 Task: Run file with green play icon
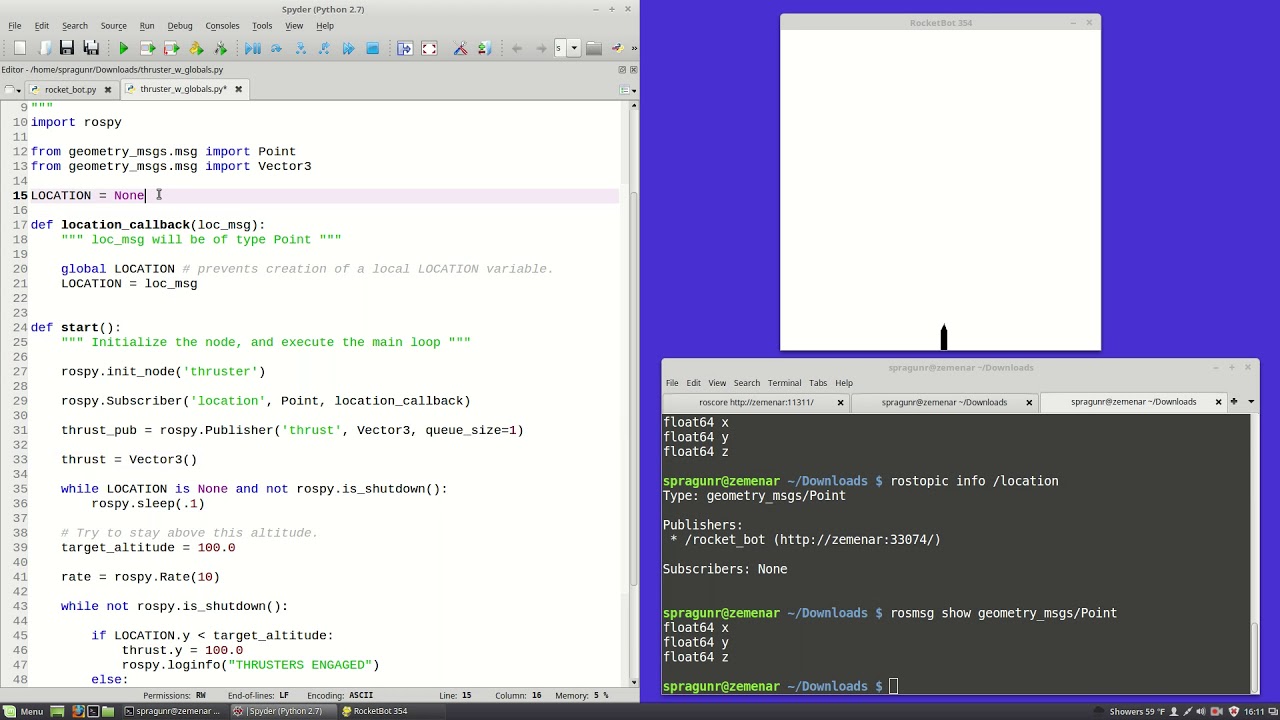pyautogui.click(x=123, y=48)
